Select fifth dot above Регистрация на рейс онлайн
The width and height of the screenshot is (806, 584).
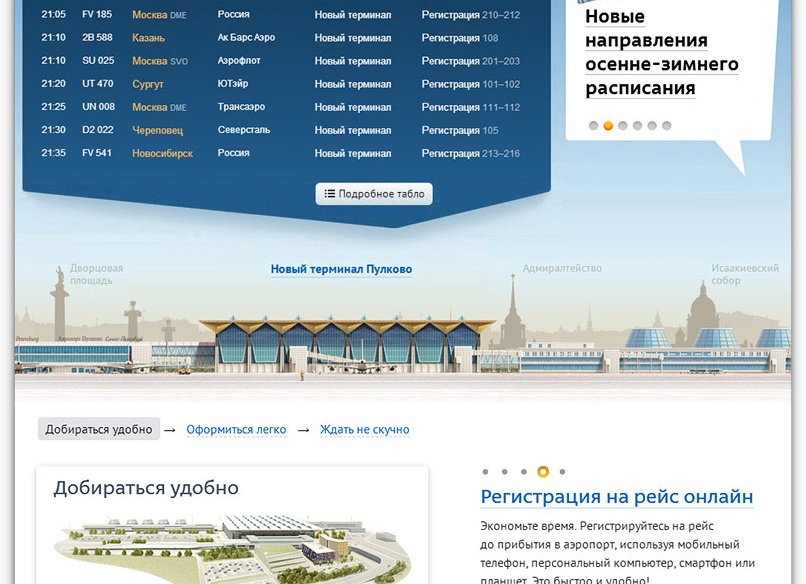coord(562,471)
